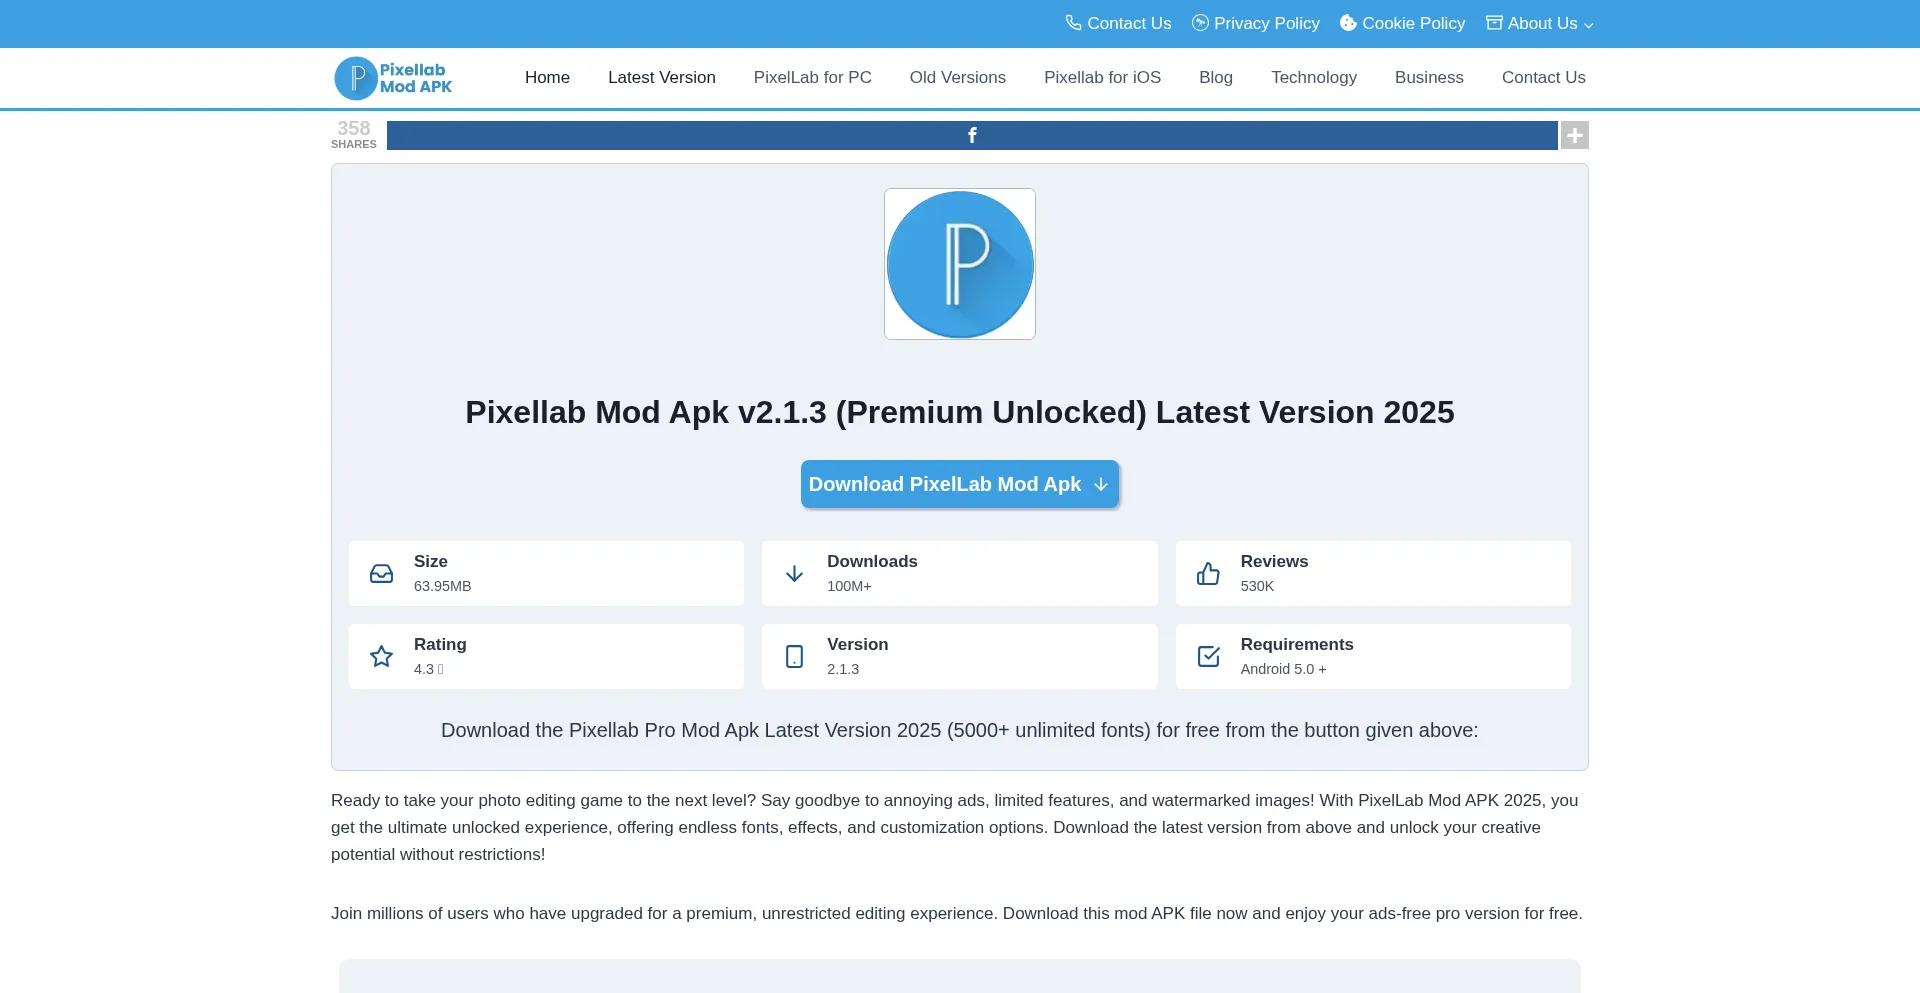Click the 2.1.3 version value
1920x993 pixels.
(843, 669)
